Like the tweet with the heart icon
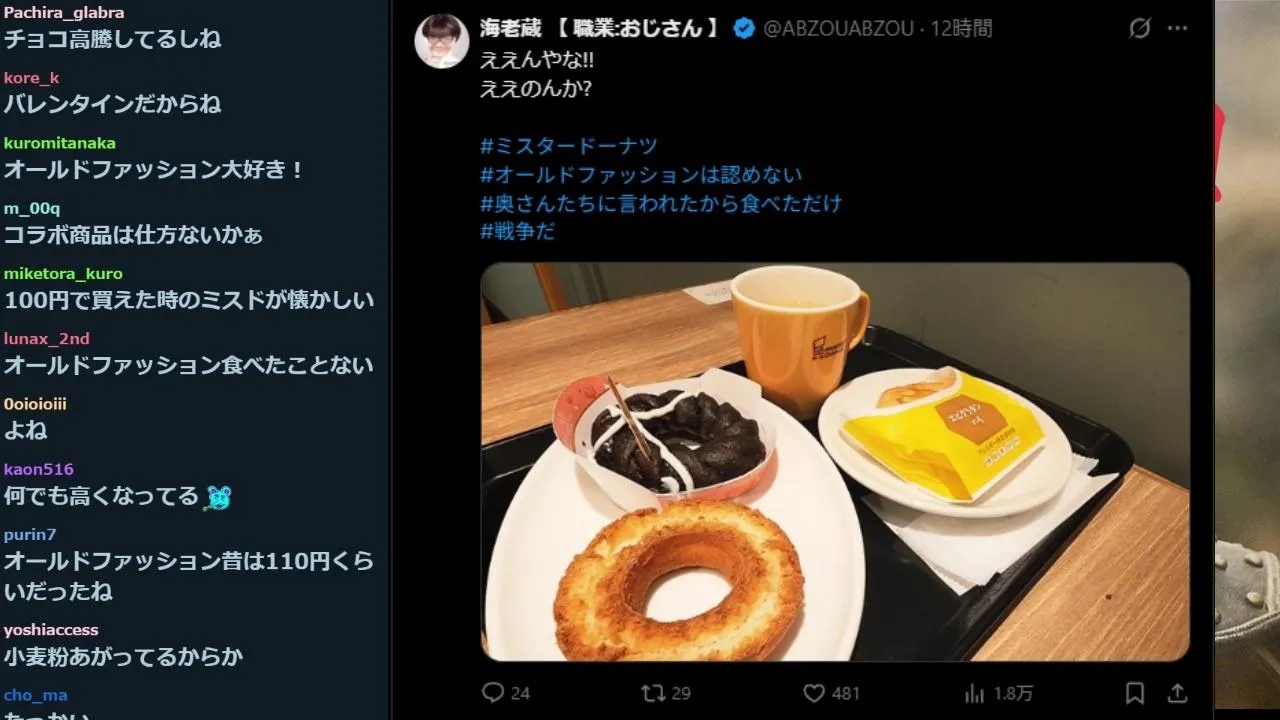This screenshot has width=1280, height=720. tap(814, 693)
